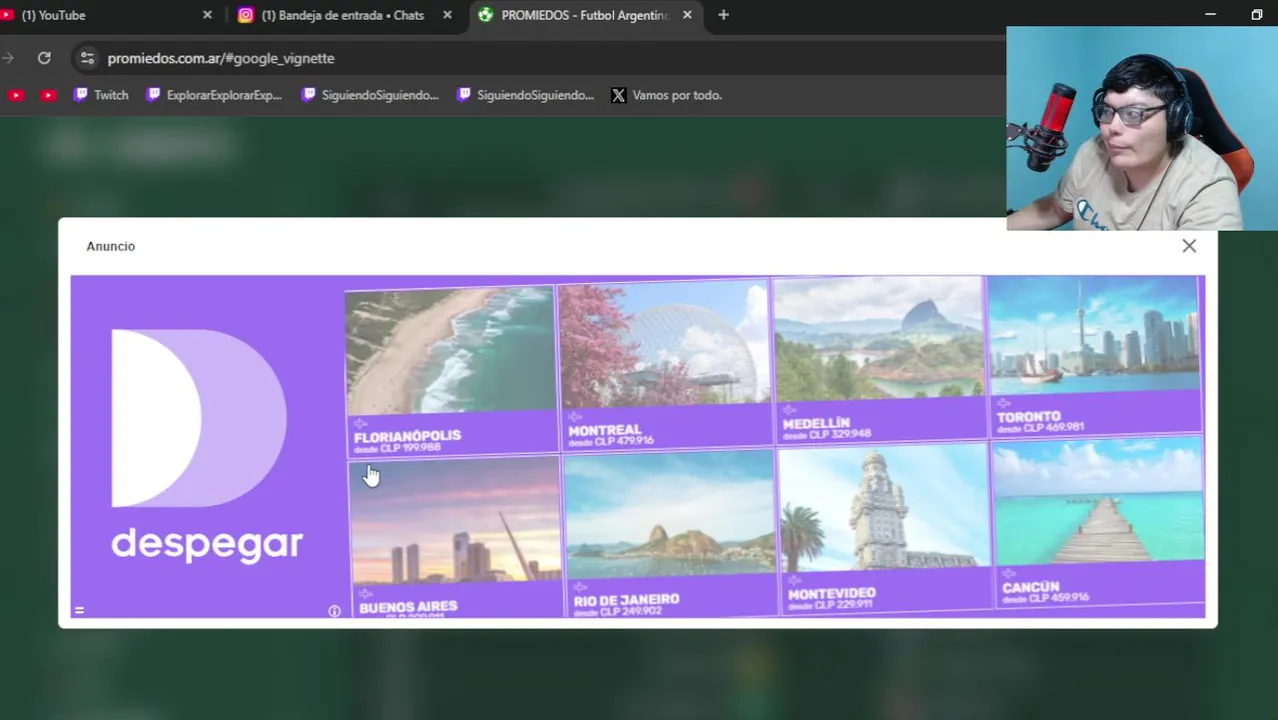The image size is (1278, 720).
Task: Click the Toronto price CLP 469.981
Action: pos(1040,428)
